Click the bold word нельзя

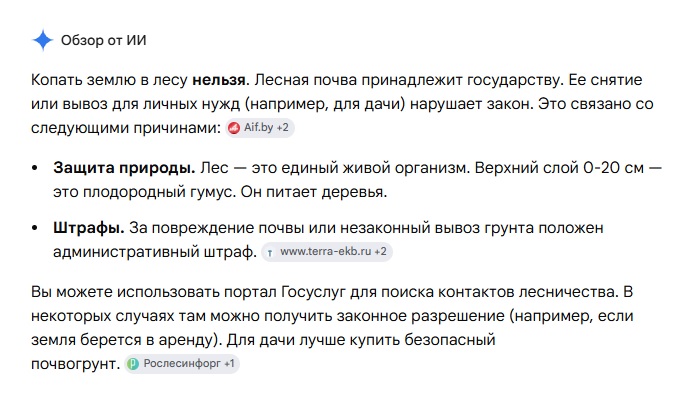pos(219,80)
